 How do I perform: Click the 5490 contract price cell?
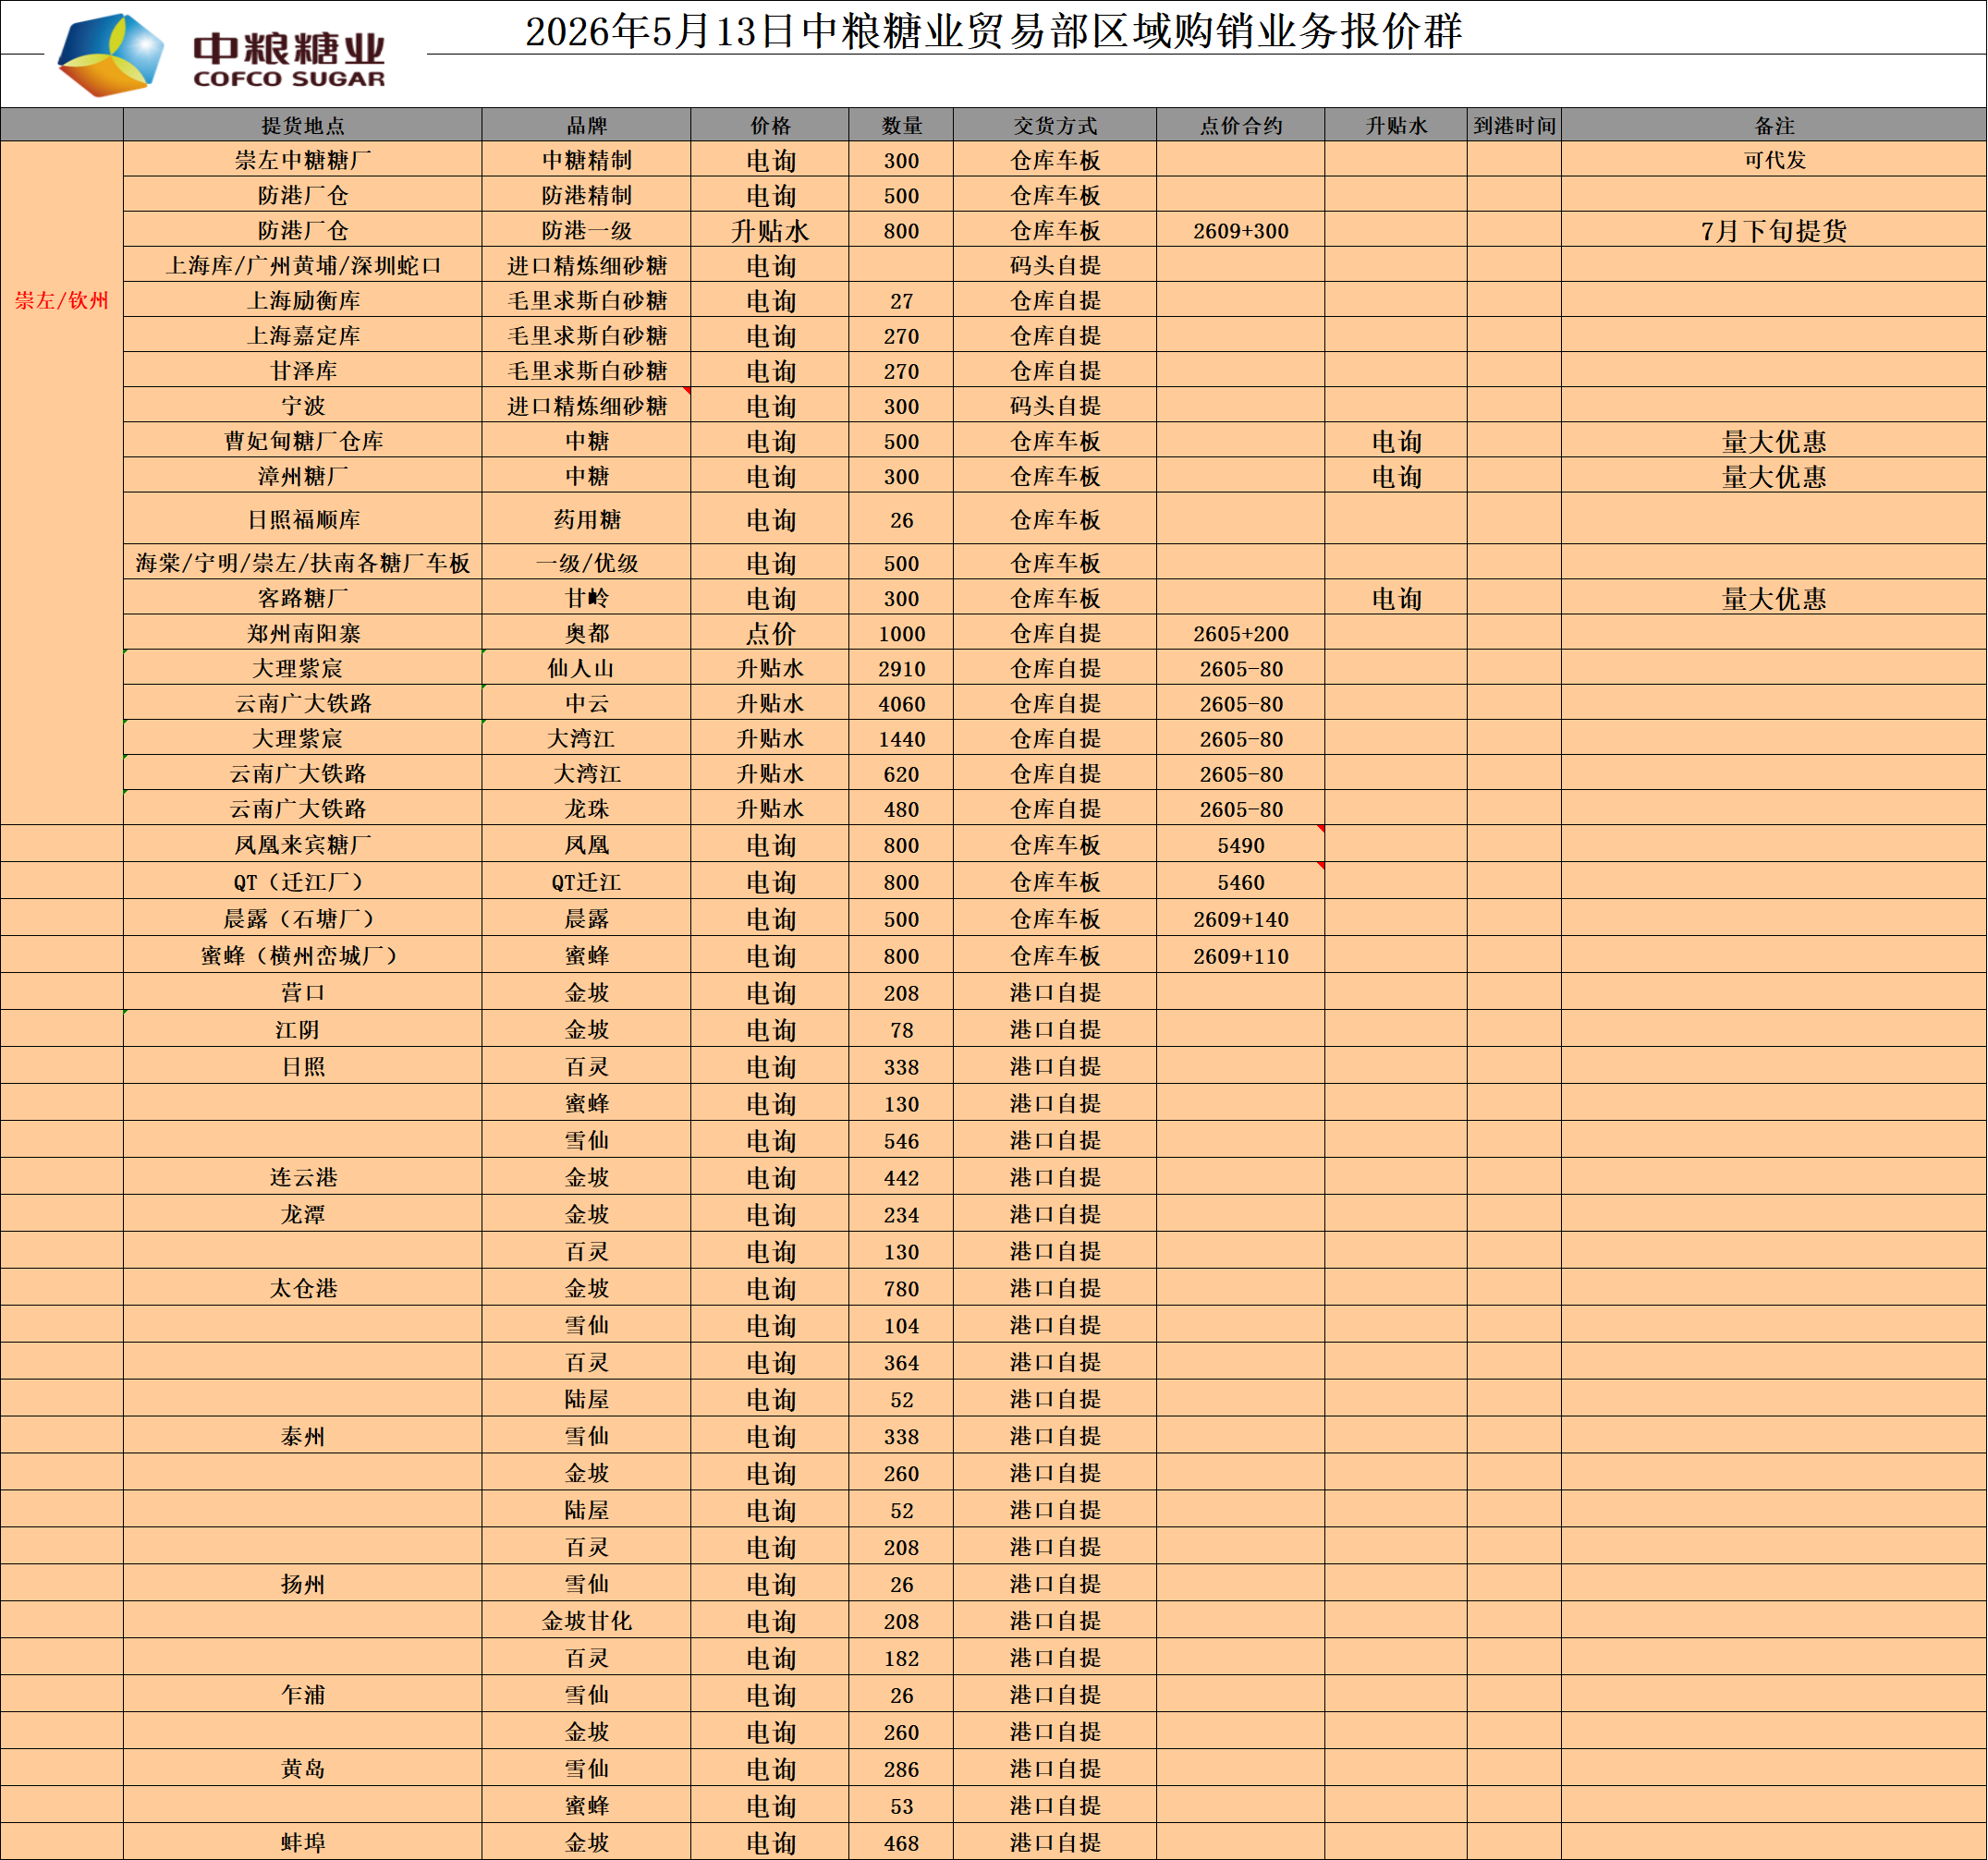(x=1241, y=844)
